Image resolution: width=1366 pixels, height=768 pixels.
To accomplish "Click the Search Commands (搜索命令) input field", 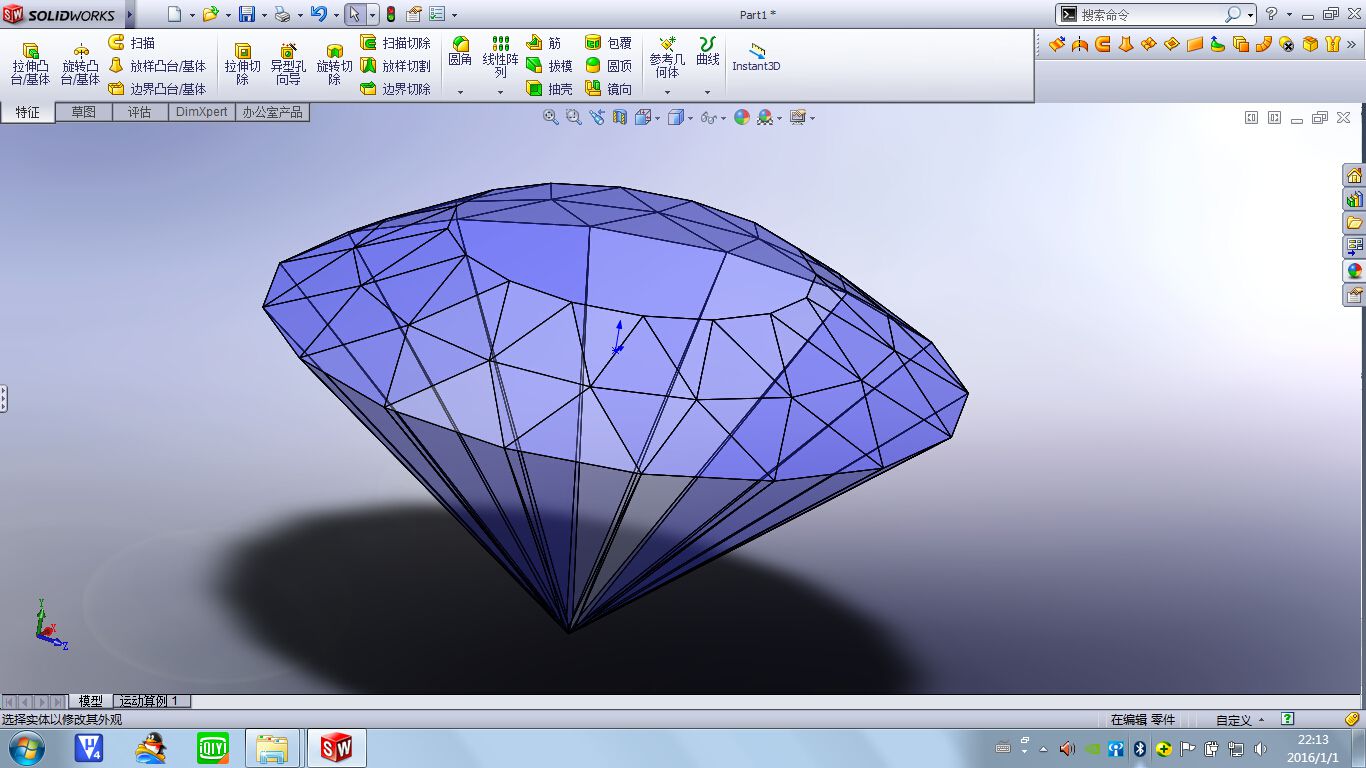I will pyautogui.click(x=1150, y=15).
